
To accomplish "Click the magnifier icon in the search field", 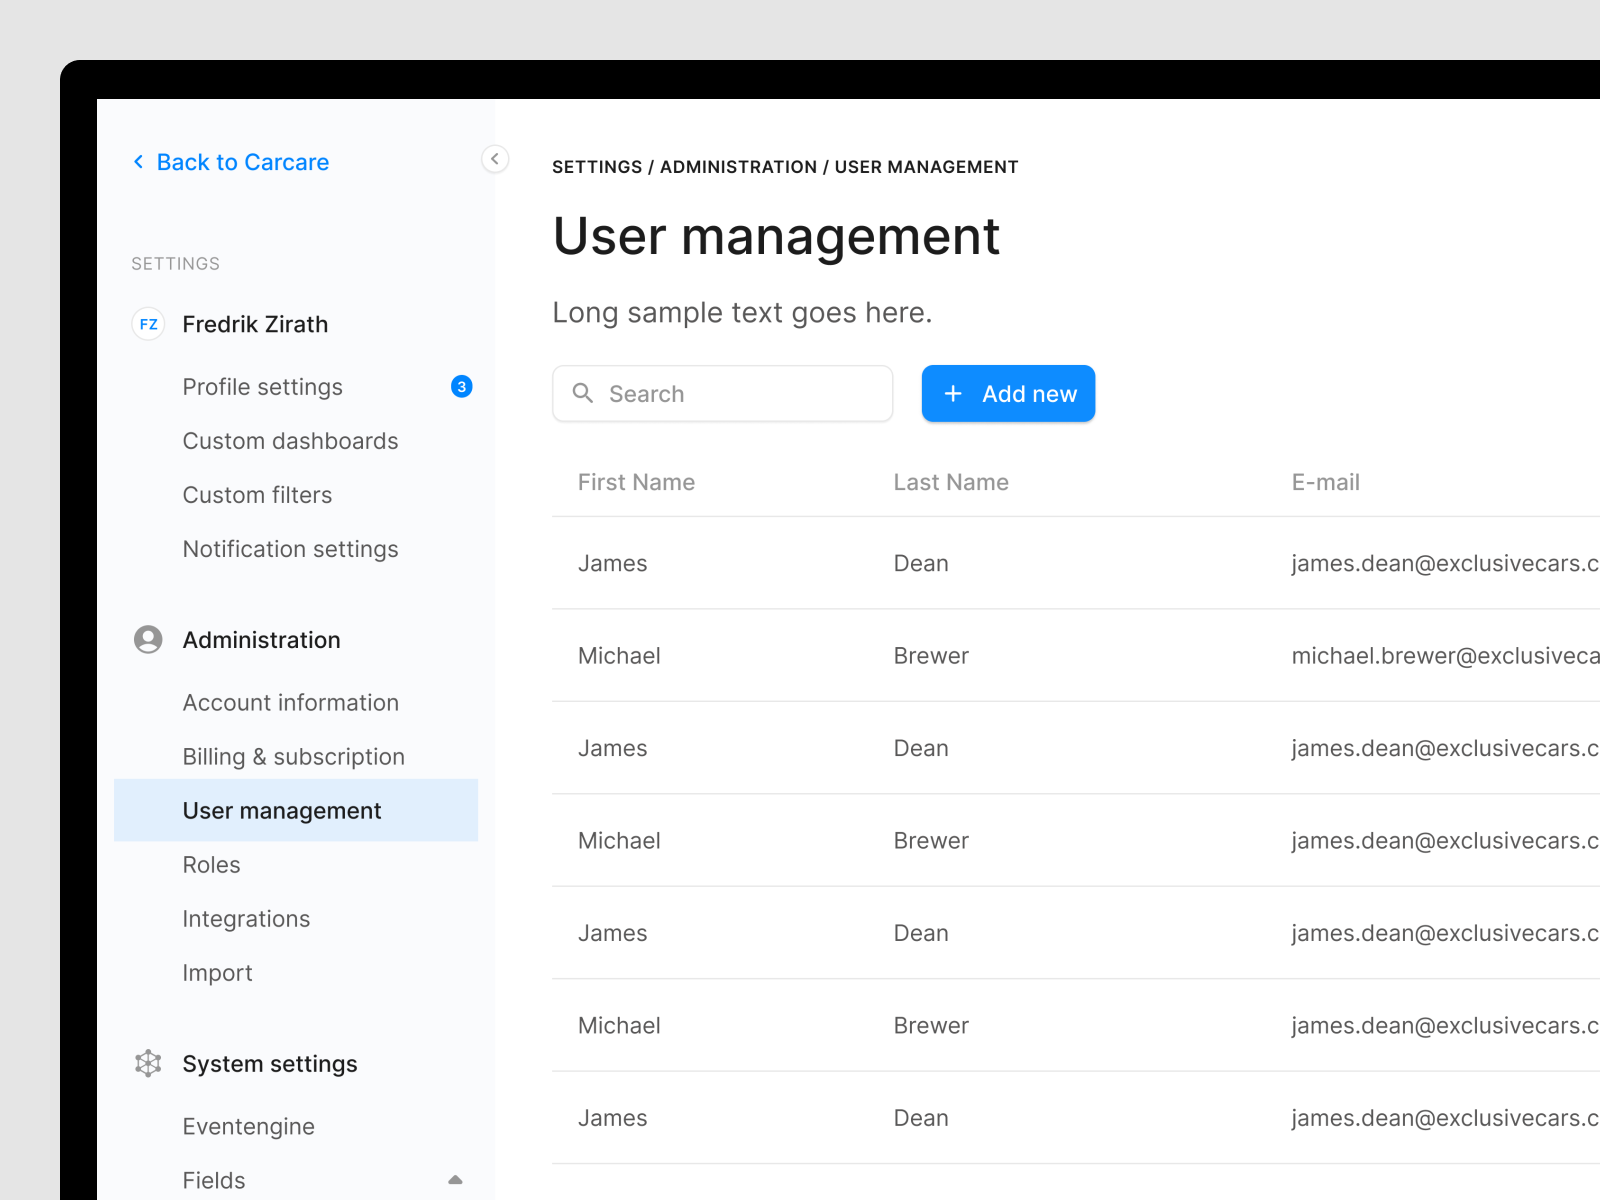I will (584, 393).
